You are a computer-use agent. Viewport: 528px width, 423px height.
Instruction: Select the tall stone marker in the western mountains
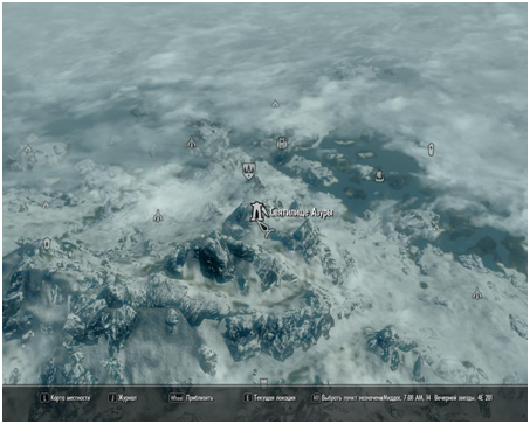46,243
